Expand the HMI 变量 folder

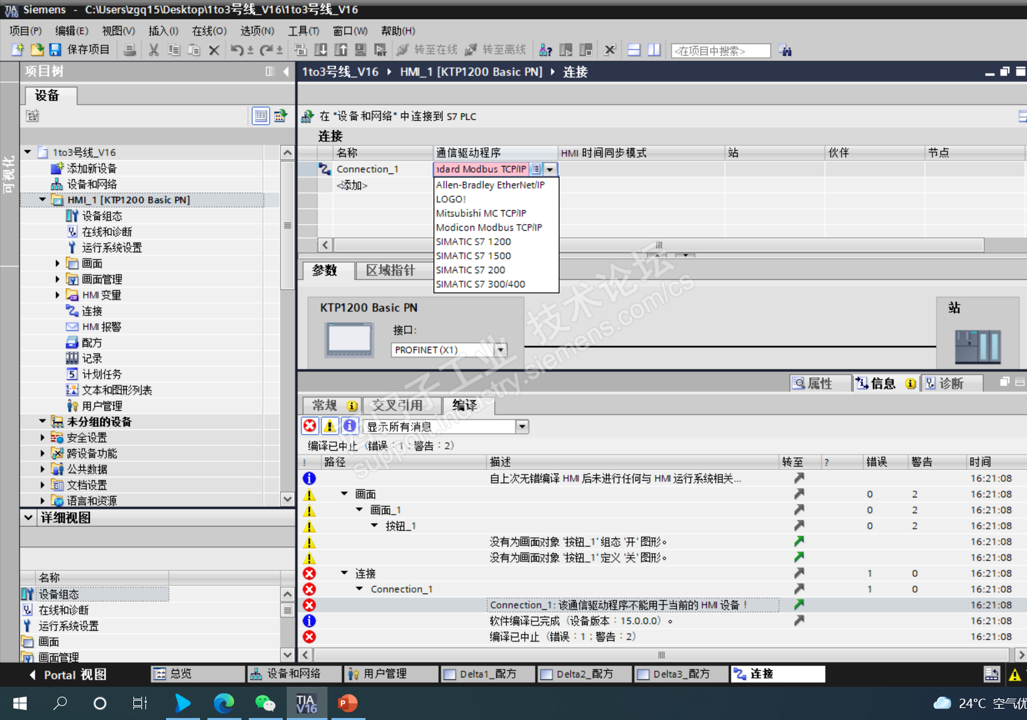coord(58,295)
